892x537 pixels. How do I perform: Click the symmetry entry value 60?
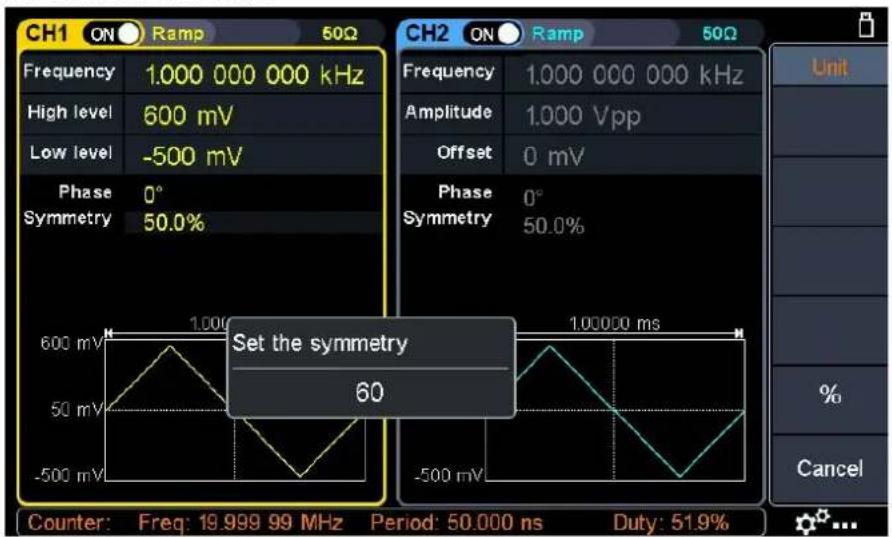pos(370,393)
